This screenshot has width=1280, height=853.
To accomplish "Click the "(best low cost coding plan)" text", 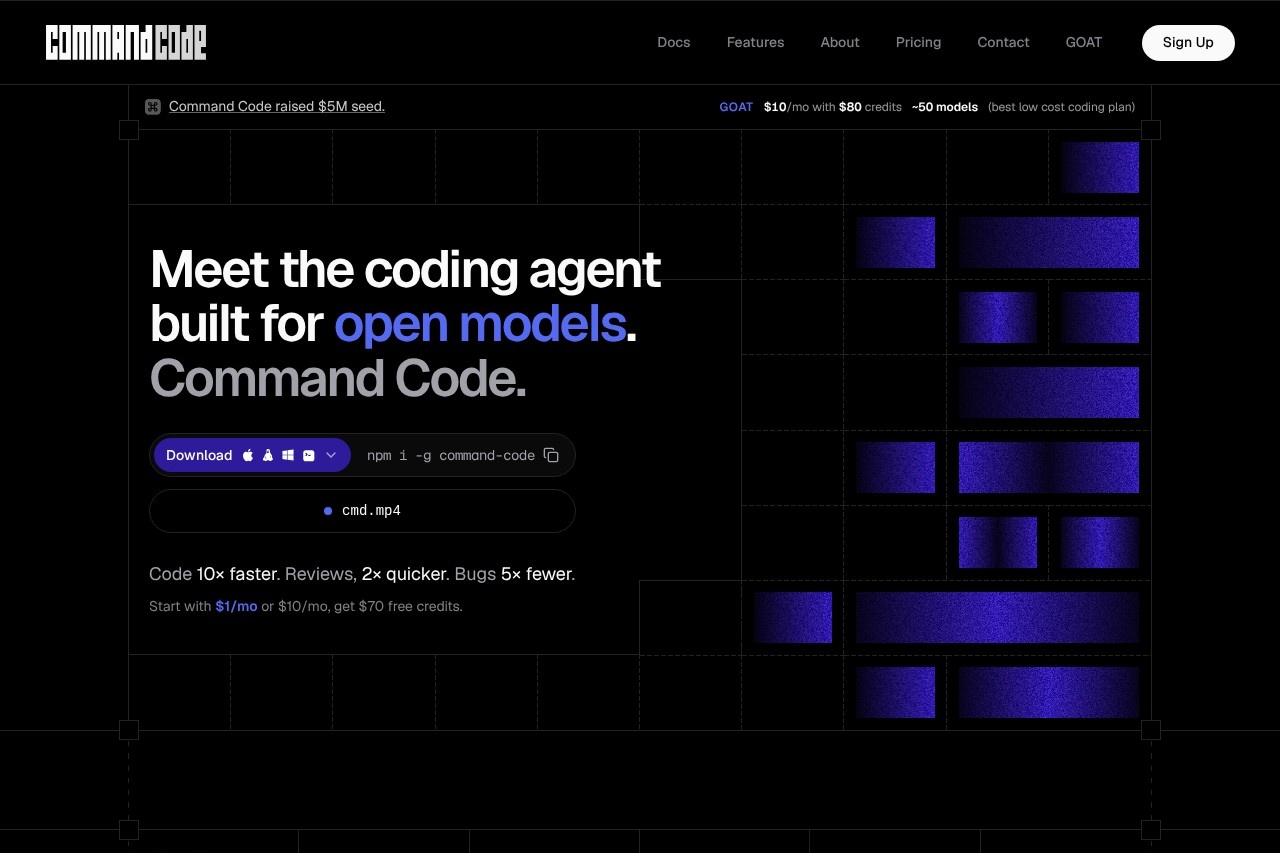I will point(1061,107).
